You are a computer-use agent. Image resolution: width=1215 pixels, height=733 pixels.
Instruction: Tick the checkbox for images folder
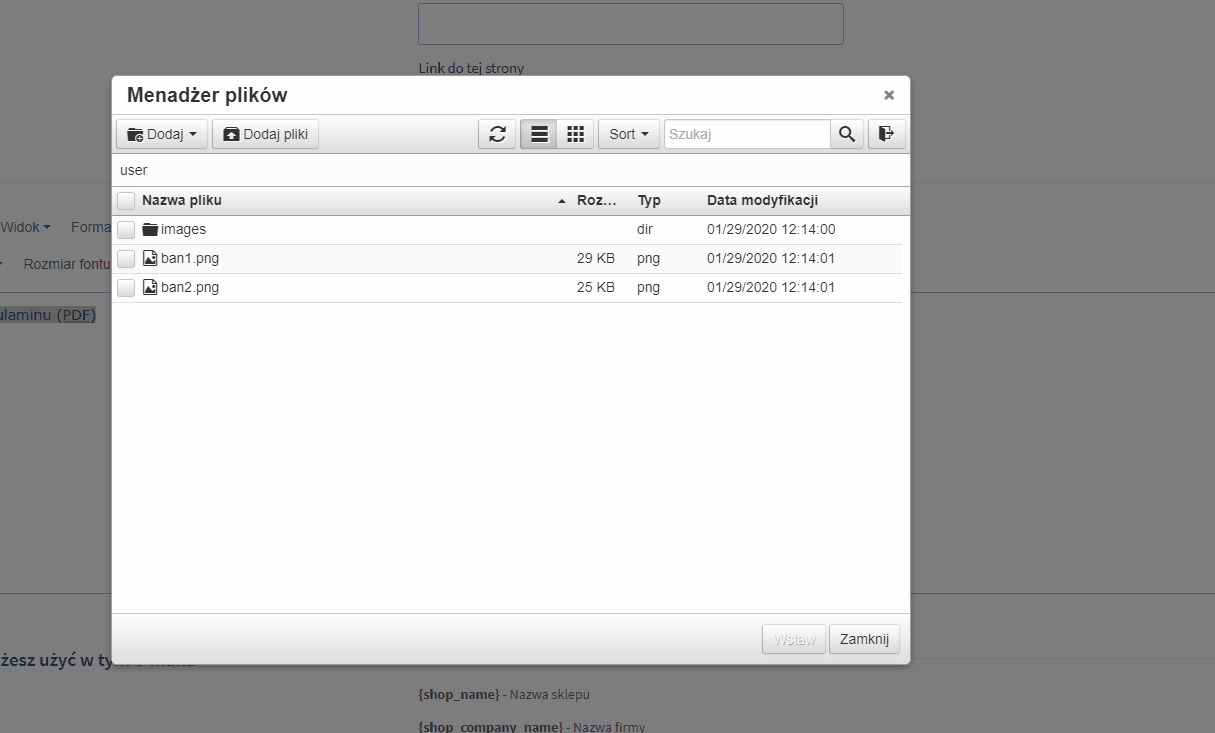pyautogui.click(x=126, y=230)
